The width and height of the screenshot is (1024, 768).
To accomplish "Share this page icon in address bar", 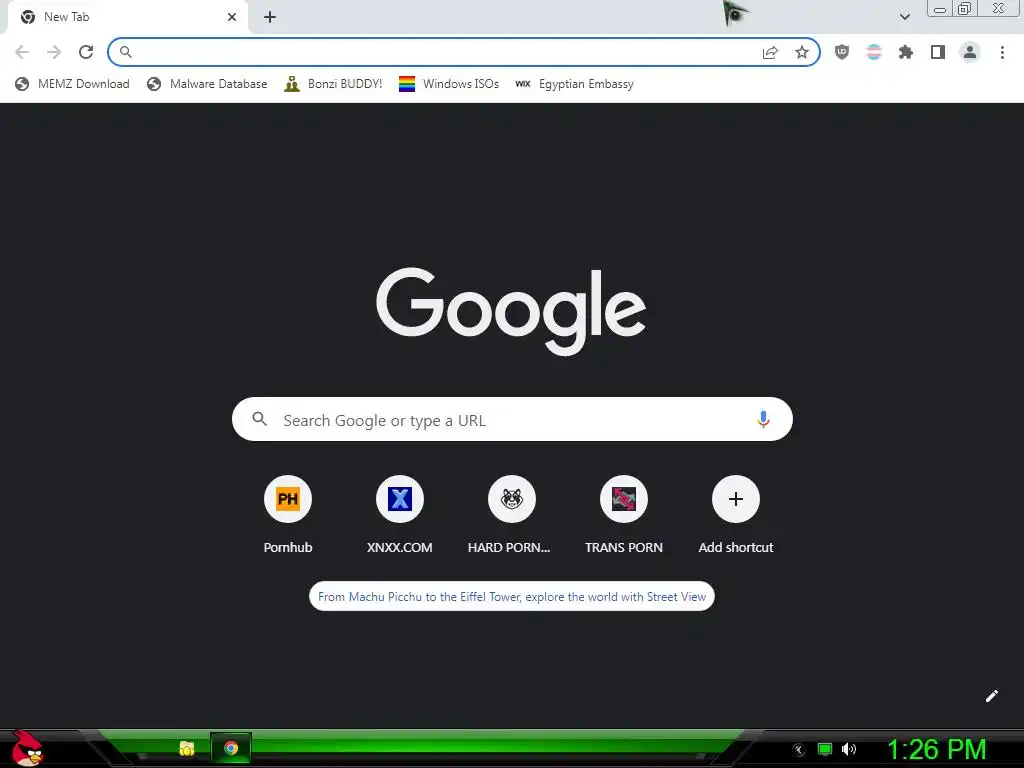I will 770,52.
